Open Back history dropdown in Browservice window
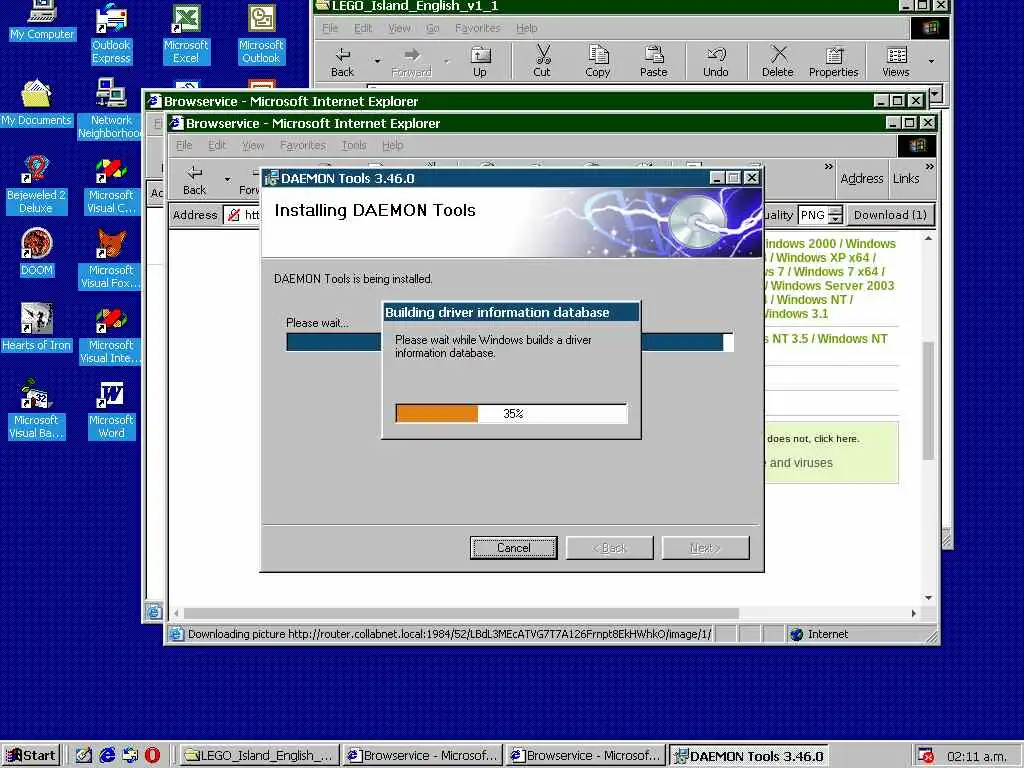 coord(227,180)
